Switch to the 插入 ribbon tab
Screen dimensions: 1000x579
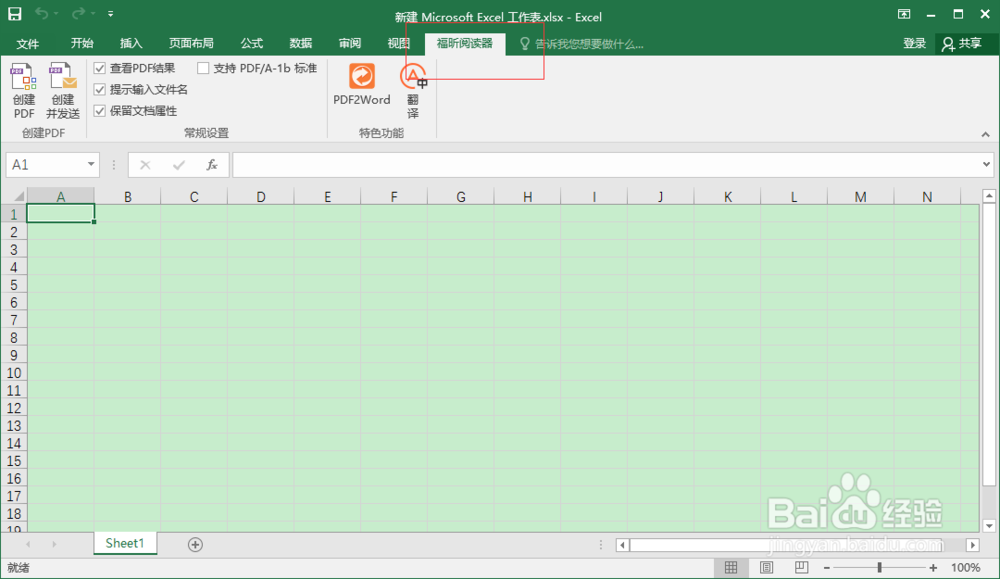tap(131, 43)
